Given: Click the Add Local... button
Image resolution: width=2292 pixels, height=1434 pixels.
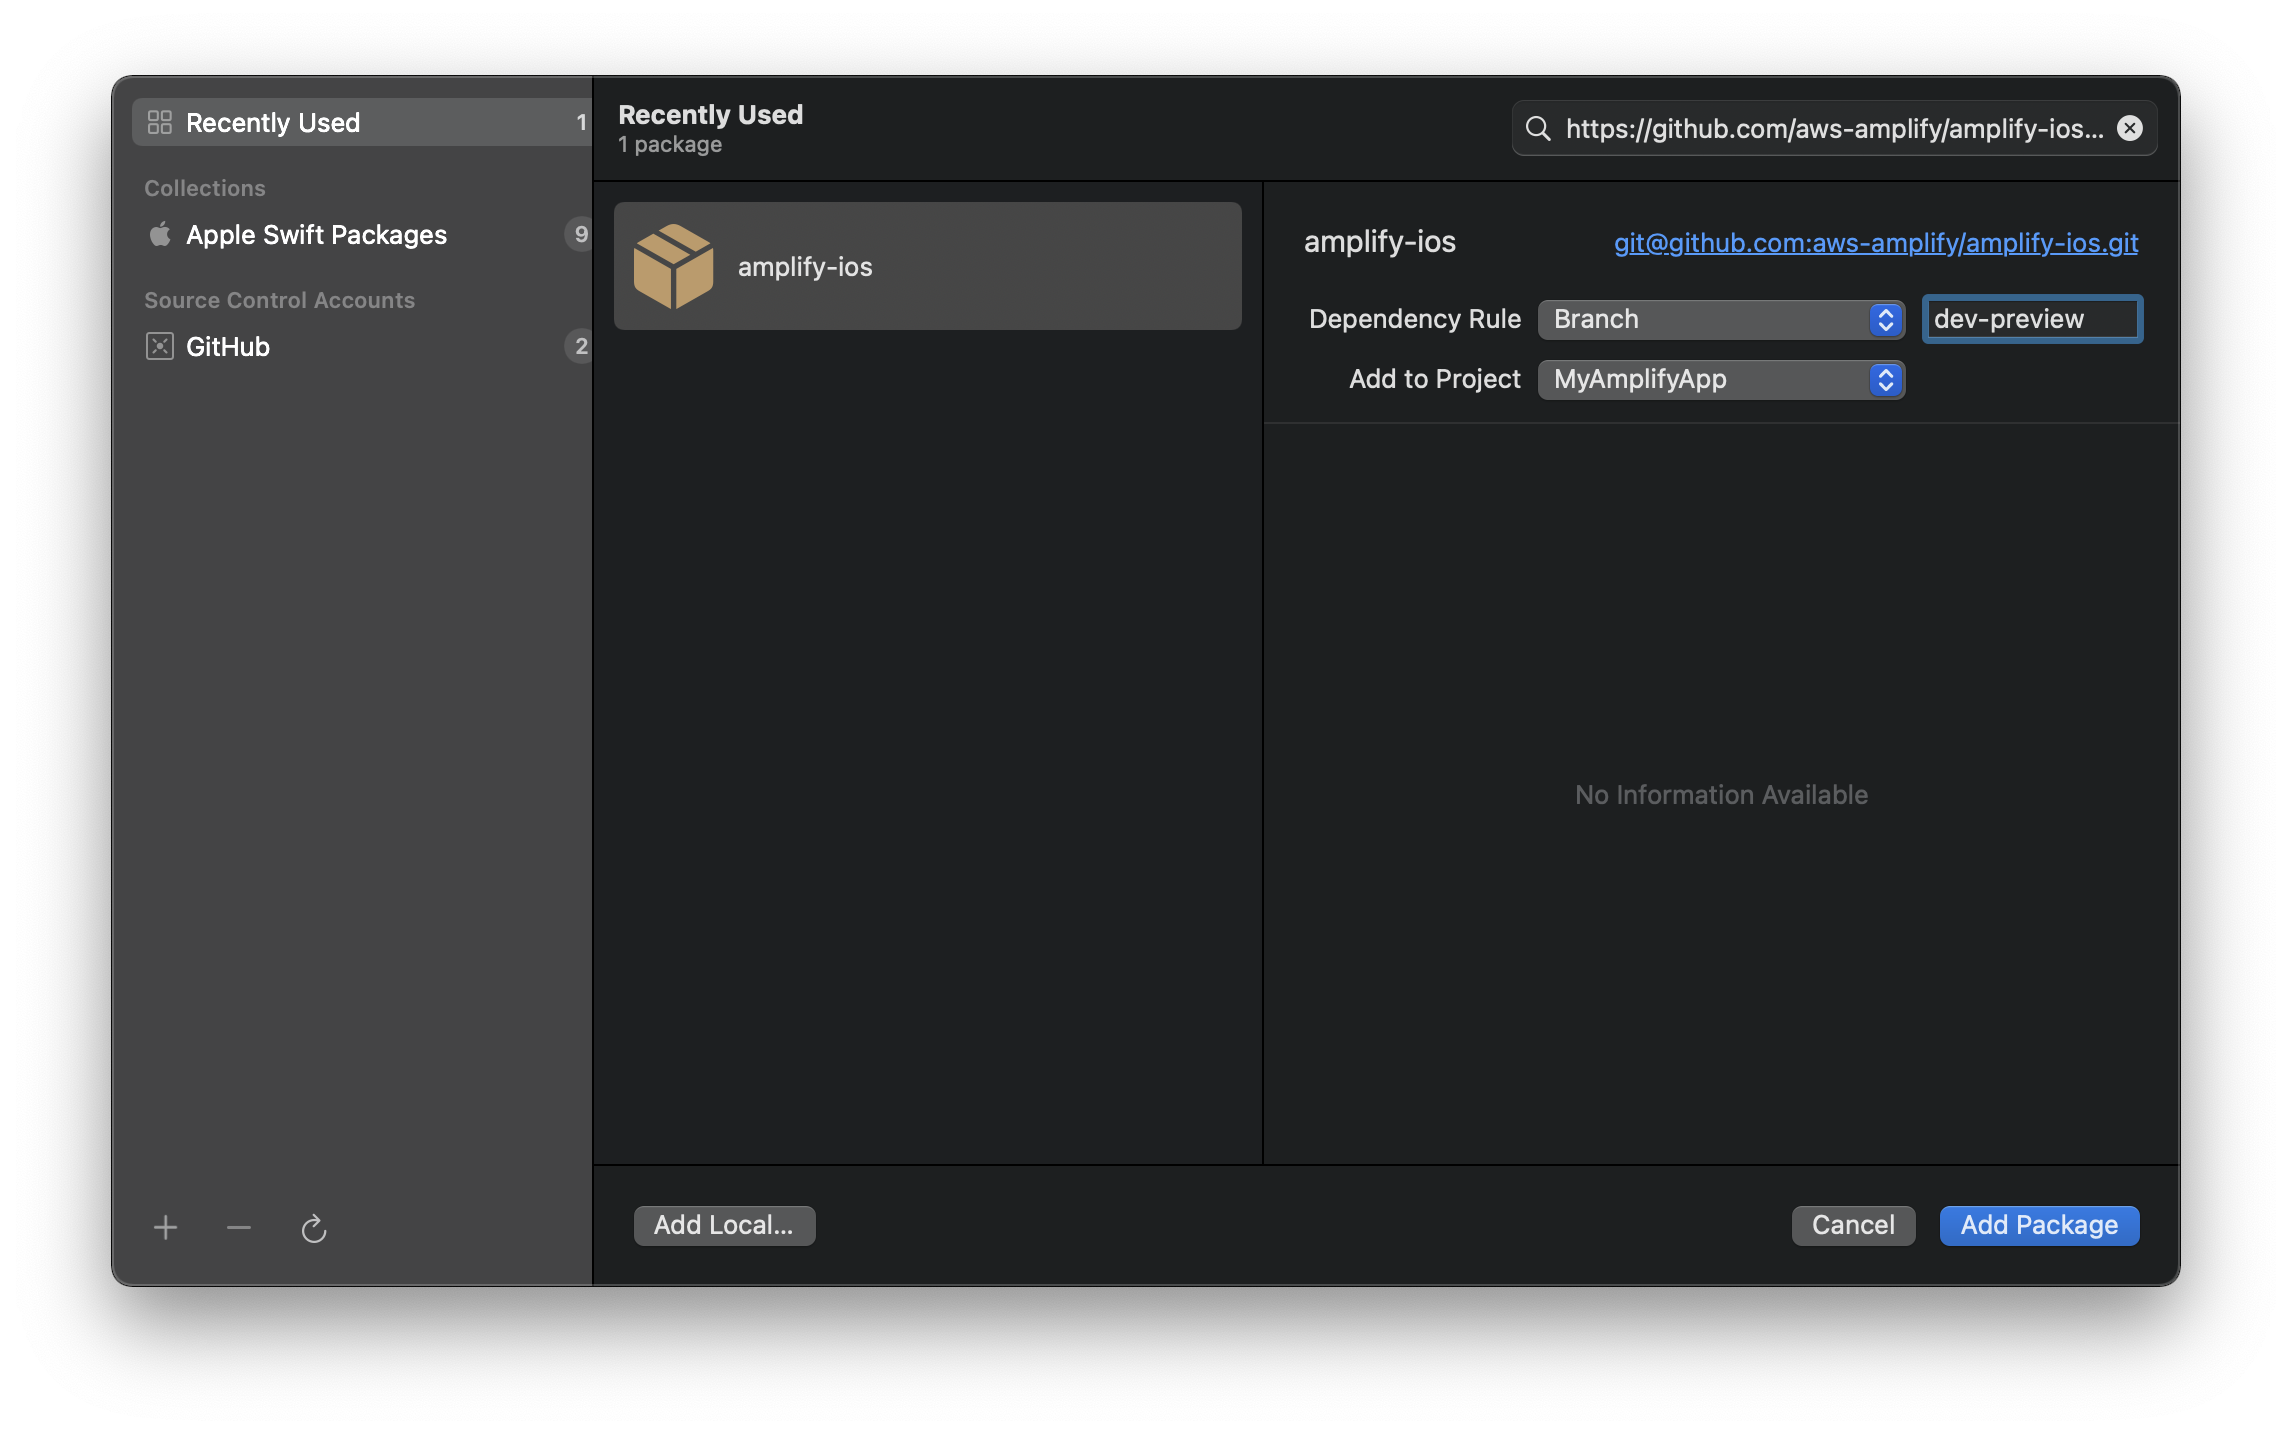Looking at the screenshot, I should point(724,1225).
